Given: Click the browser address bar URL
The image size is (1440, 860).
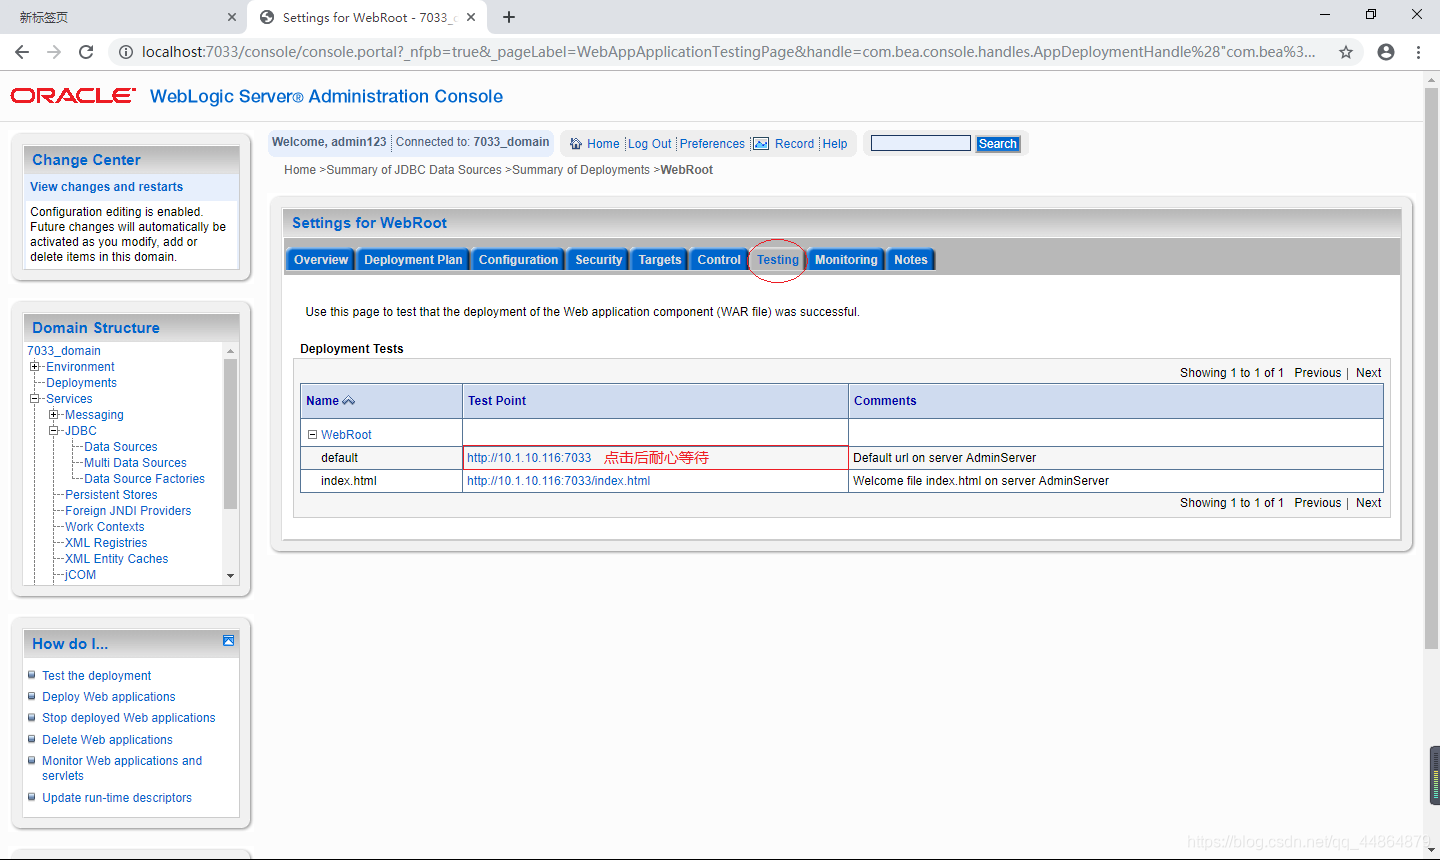Looking at the screenshot, I should click(728, 52).
